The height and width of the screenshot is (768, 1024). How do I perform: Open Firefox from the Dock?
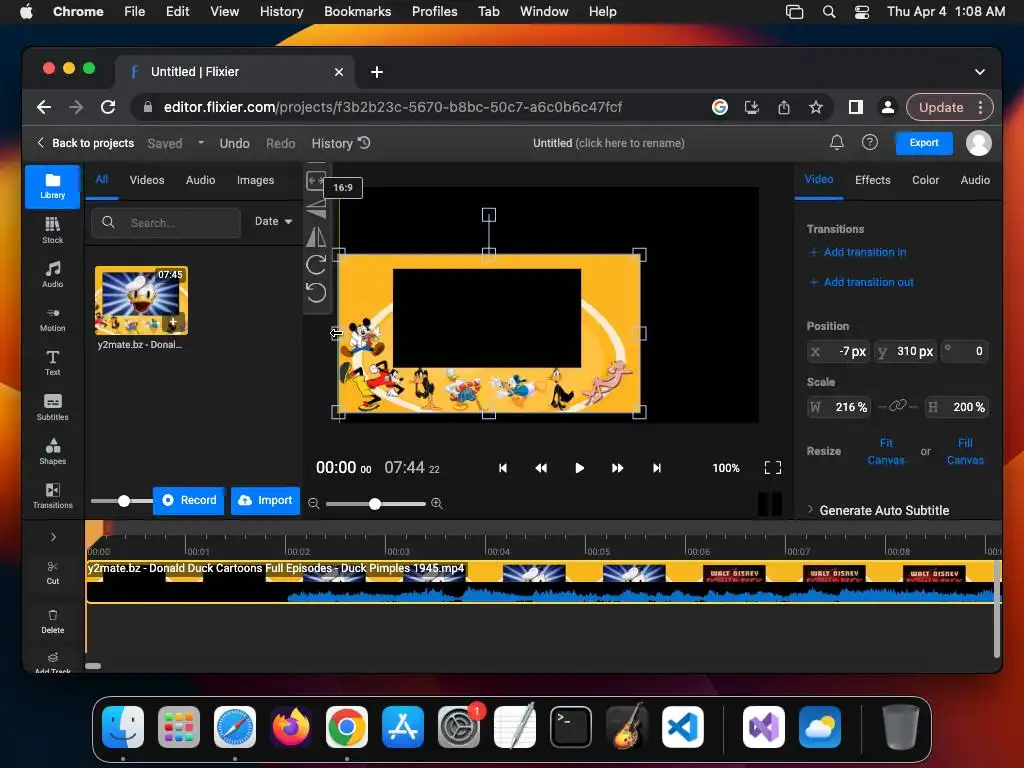pos(291,727)
